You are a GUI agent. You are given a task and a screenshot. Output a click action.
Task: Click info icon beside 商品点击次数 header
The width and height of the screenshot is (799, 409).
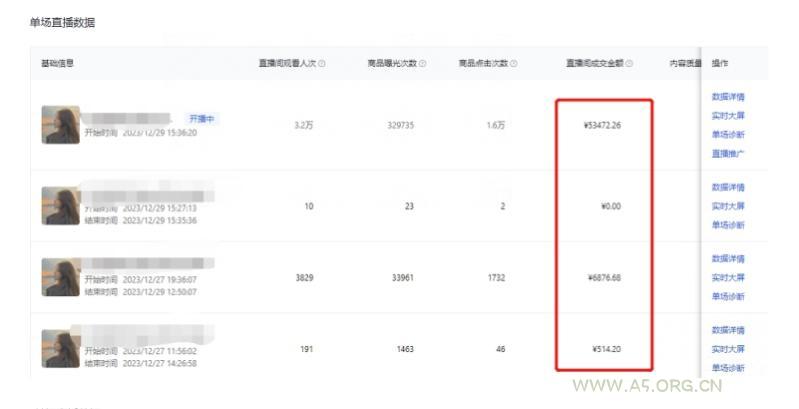click(x=514, y=64)
